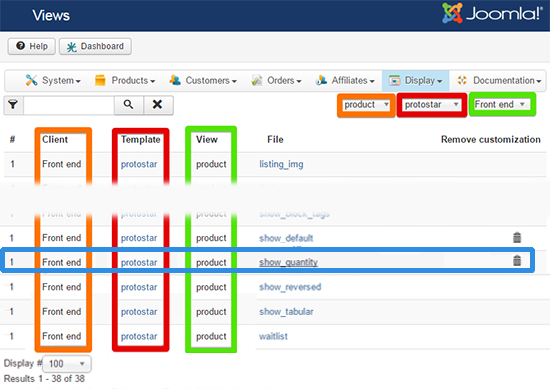Click the filter funnel icon

[13, 105]
